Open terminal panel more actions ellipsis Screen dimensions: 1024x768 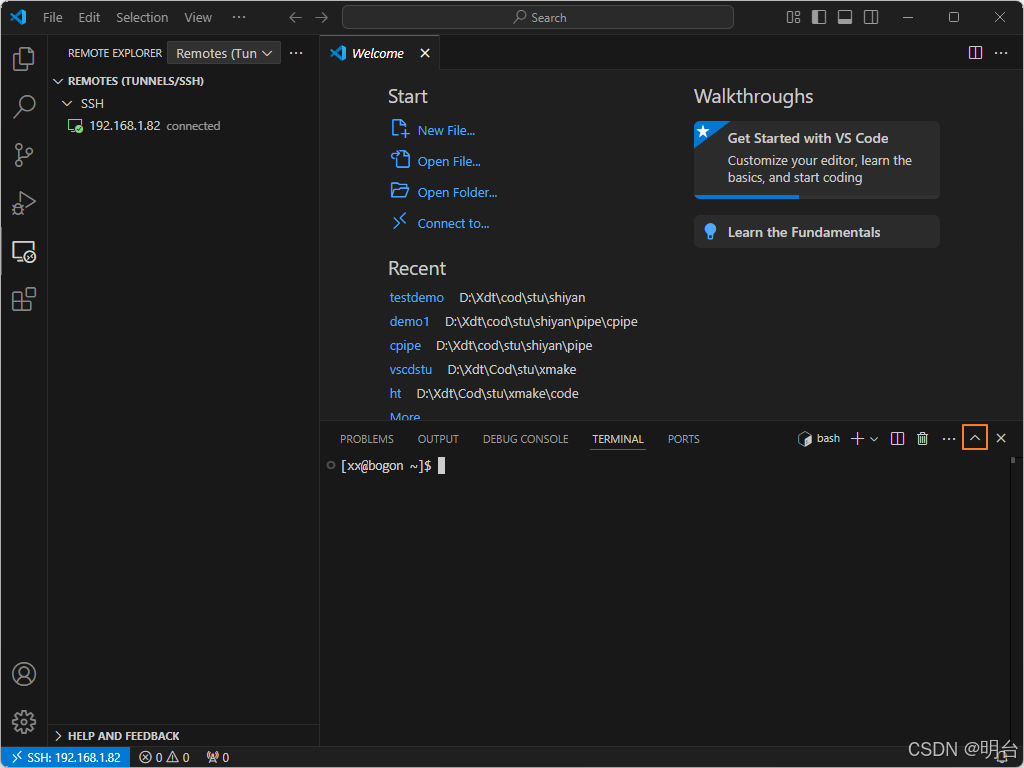click(x=949, y=439)
